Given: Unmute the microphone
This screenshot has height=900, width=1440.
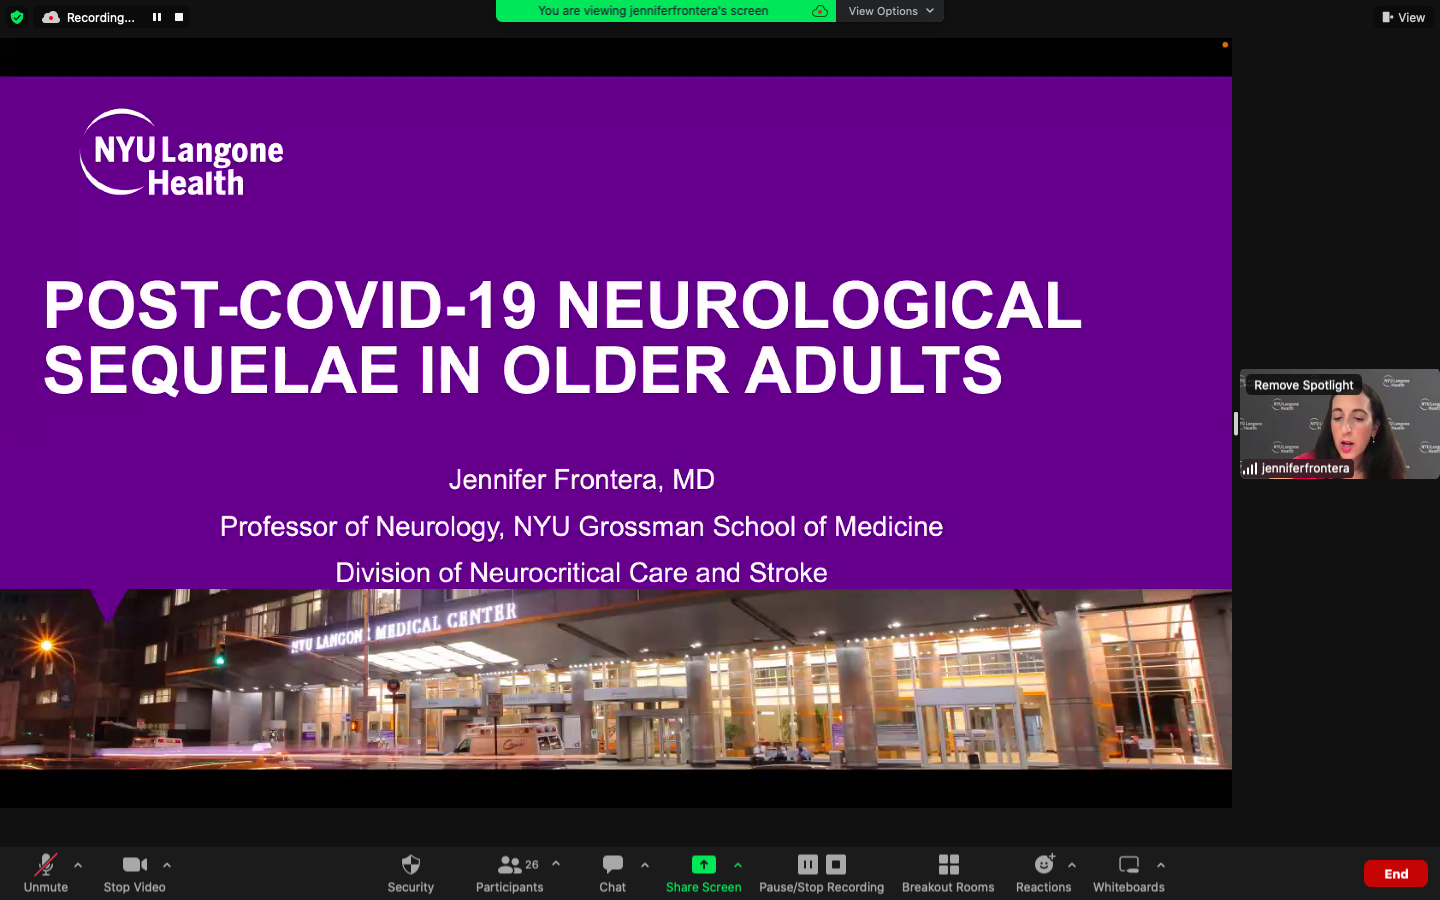Looking at the screenshot, I should coord(46,873).
